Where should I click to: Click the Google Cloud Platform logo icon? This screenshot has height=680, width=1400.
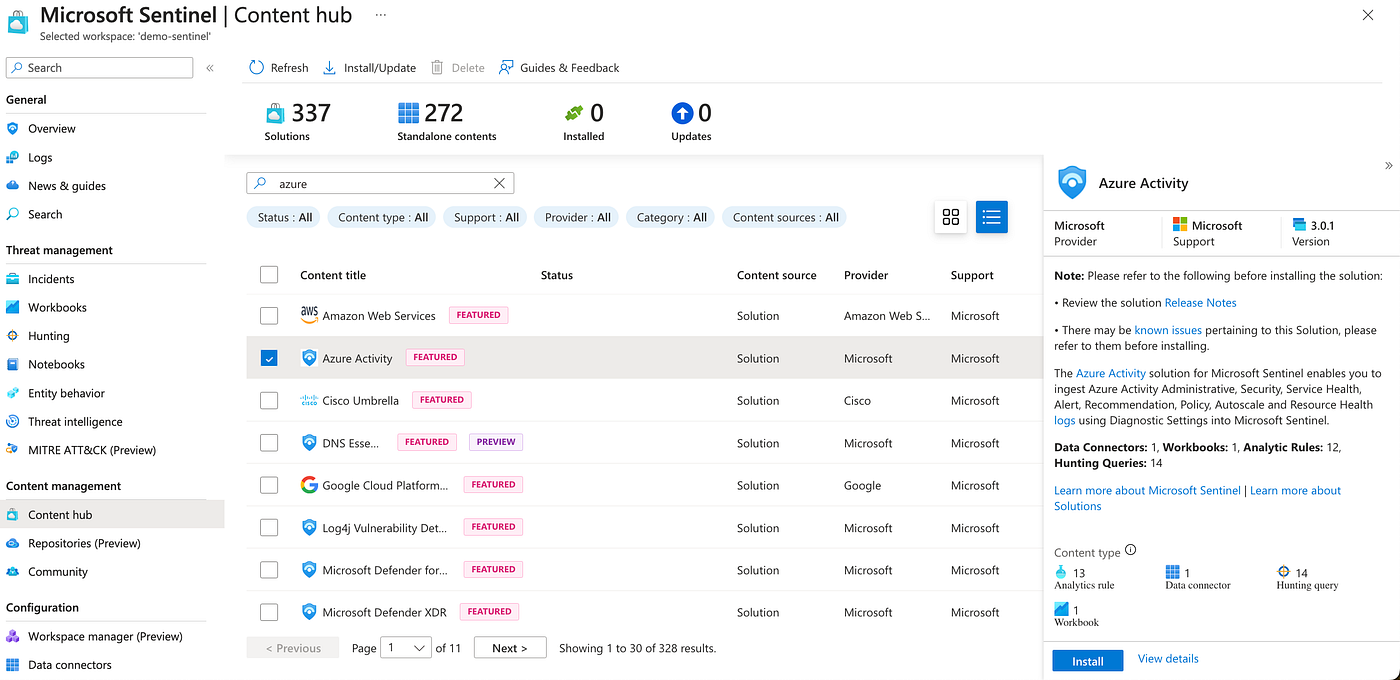(x=309, y=485)
